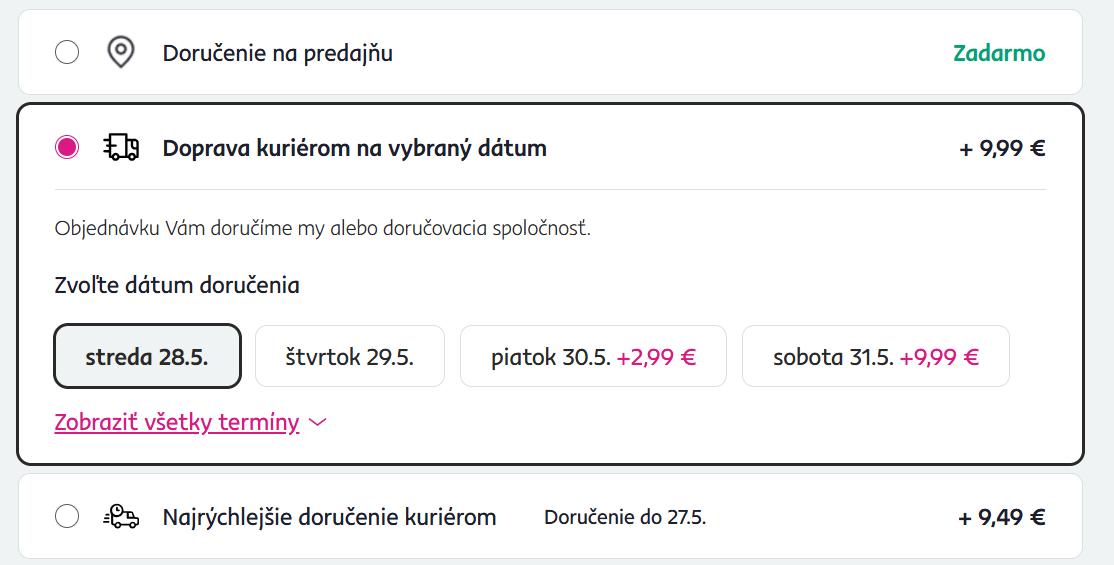Click the fast delivery van icon

[x=121, y=517]
